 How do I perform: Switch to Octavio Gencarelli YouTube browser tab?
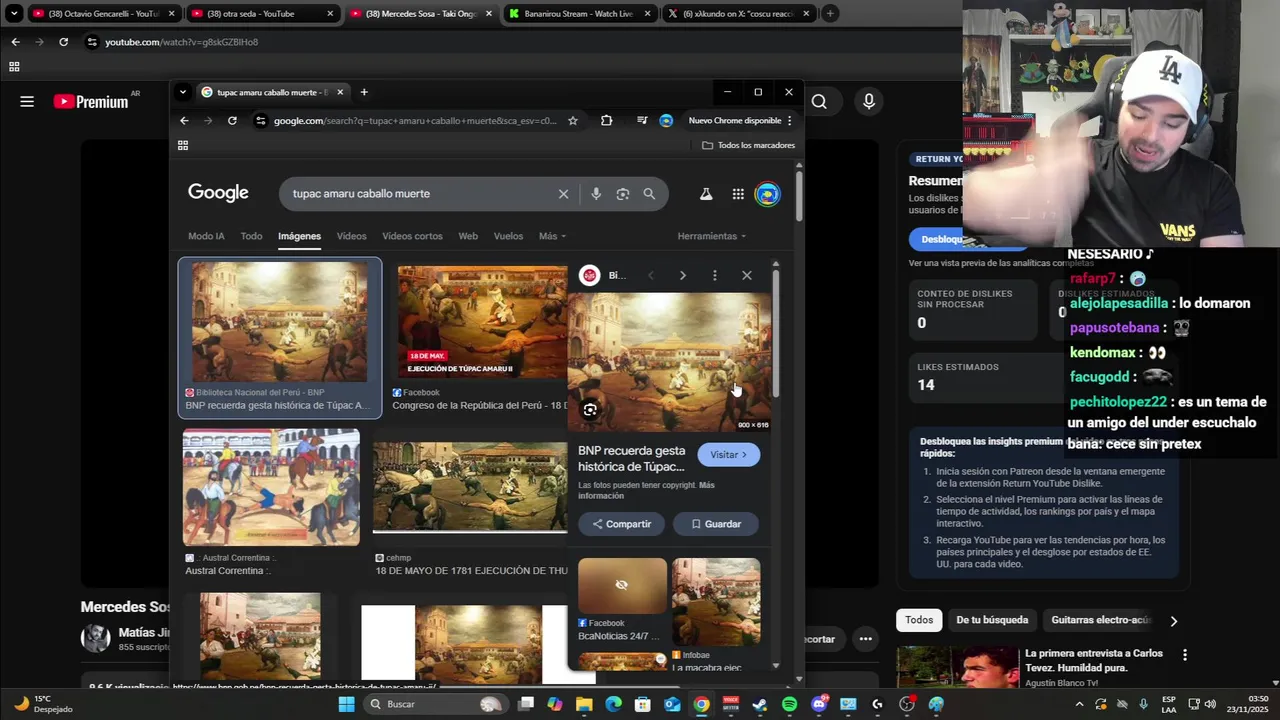tap(104, 14)
